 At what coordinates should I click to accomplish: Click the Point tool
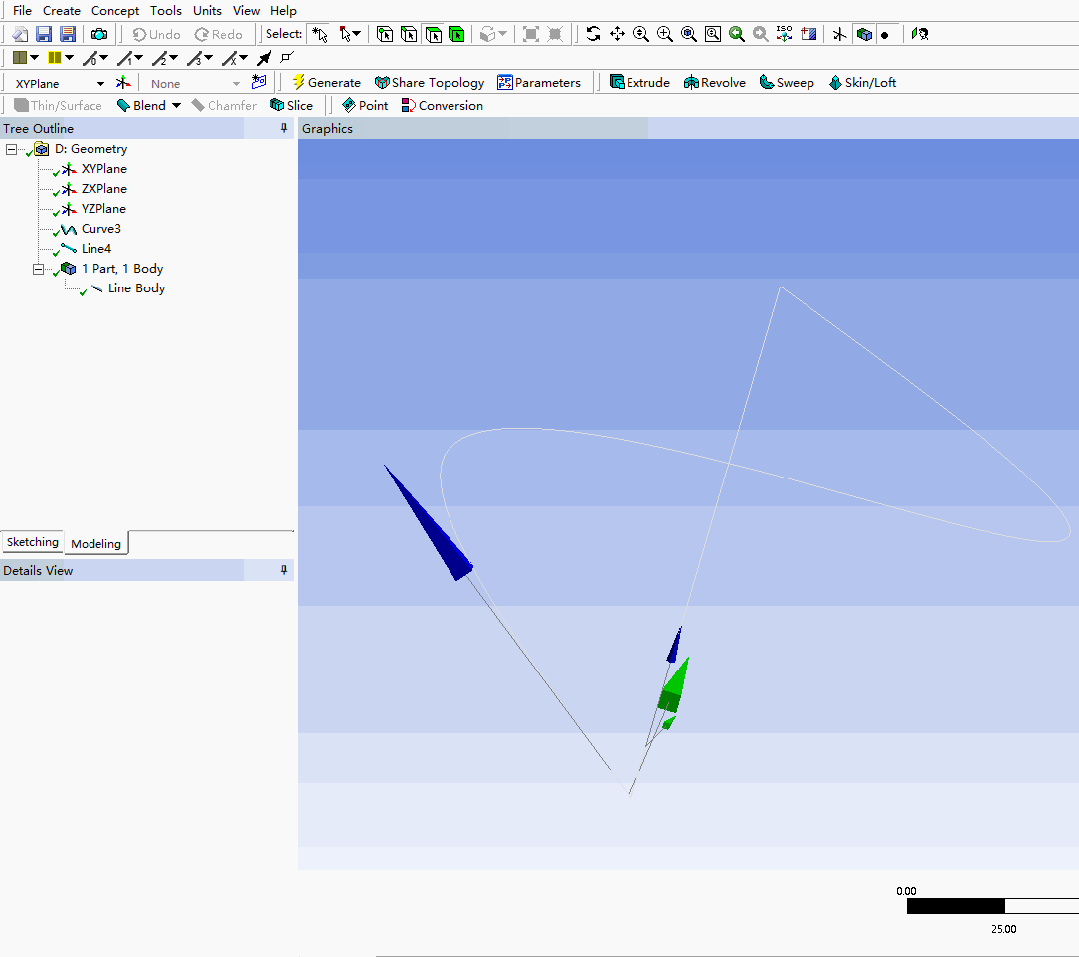click(x=365, y=105)
